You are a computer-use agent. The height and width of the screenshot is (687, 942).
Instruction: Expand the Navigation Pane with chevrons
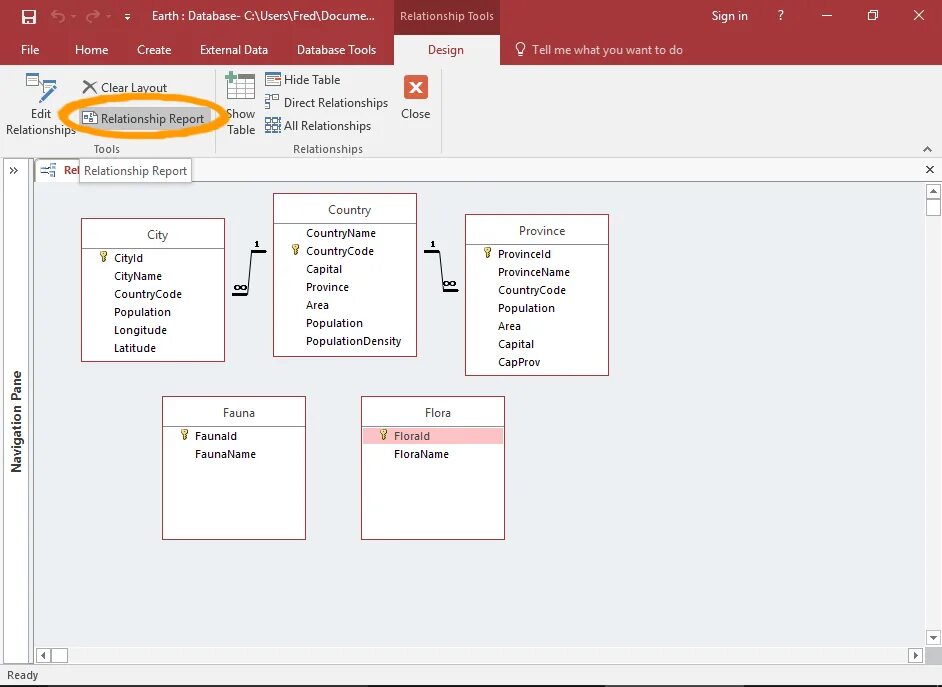click(14, 171)
